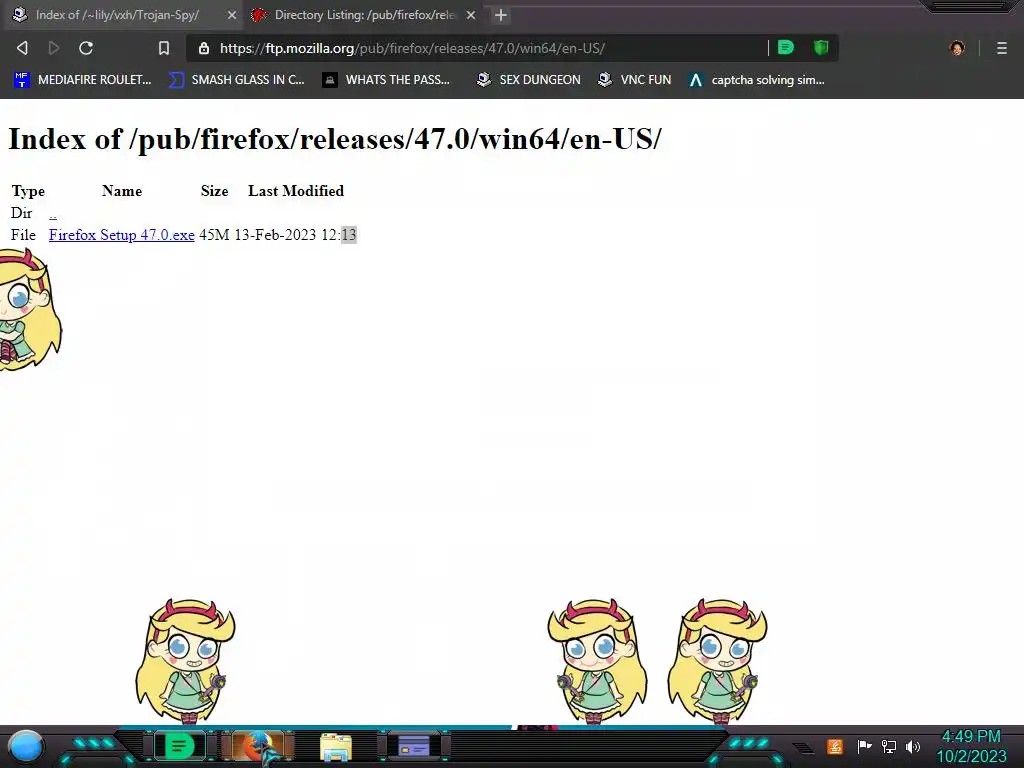Close the Directory Listing tab
This screenshot has height=768, width=1024.
pyautogui.click(x=471, y=14)
